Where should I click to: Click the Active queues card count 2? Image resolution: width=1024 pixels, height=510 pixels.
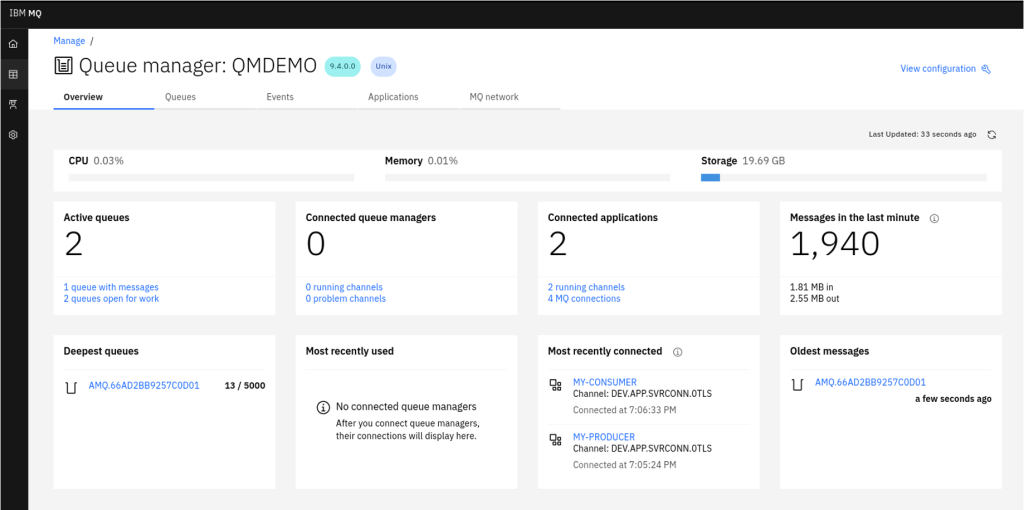pyautogui.click(x=73, y=244)
